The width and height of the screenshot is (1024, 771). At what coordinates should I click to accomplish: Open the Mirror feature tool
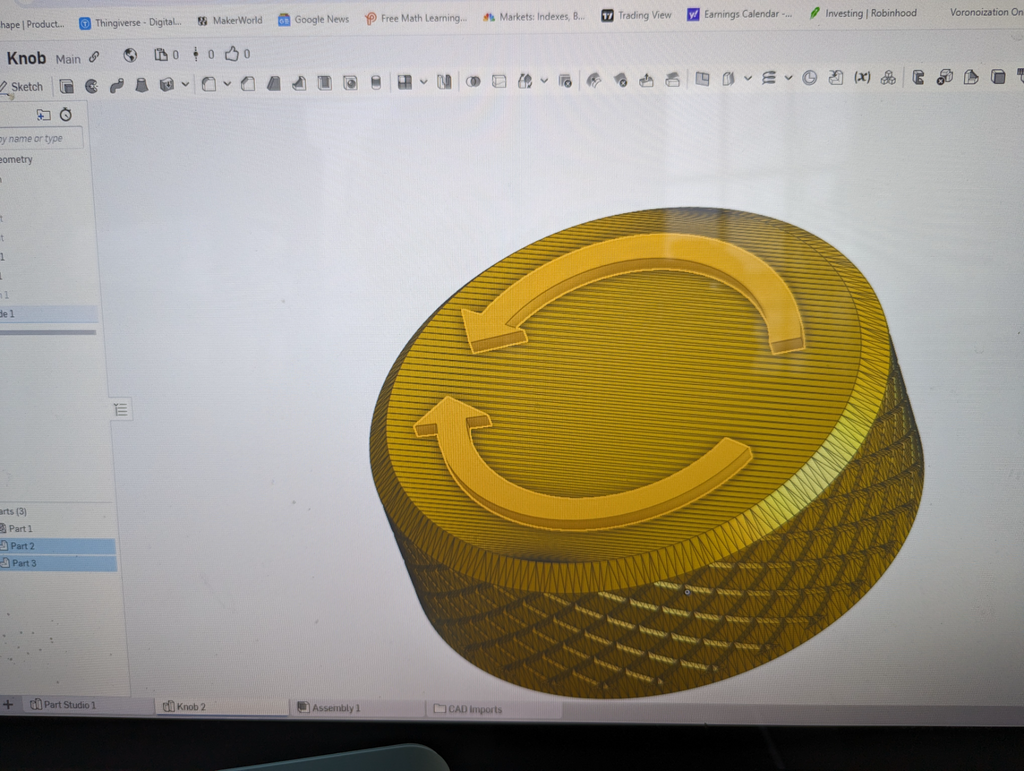pos(444,82)
